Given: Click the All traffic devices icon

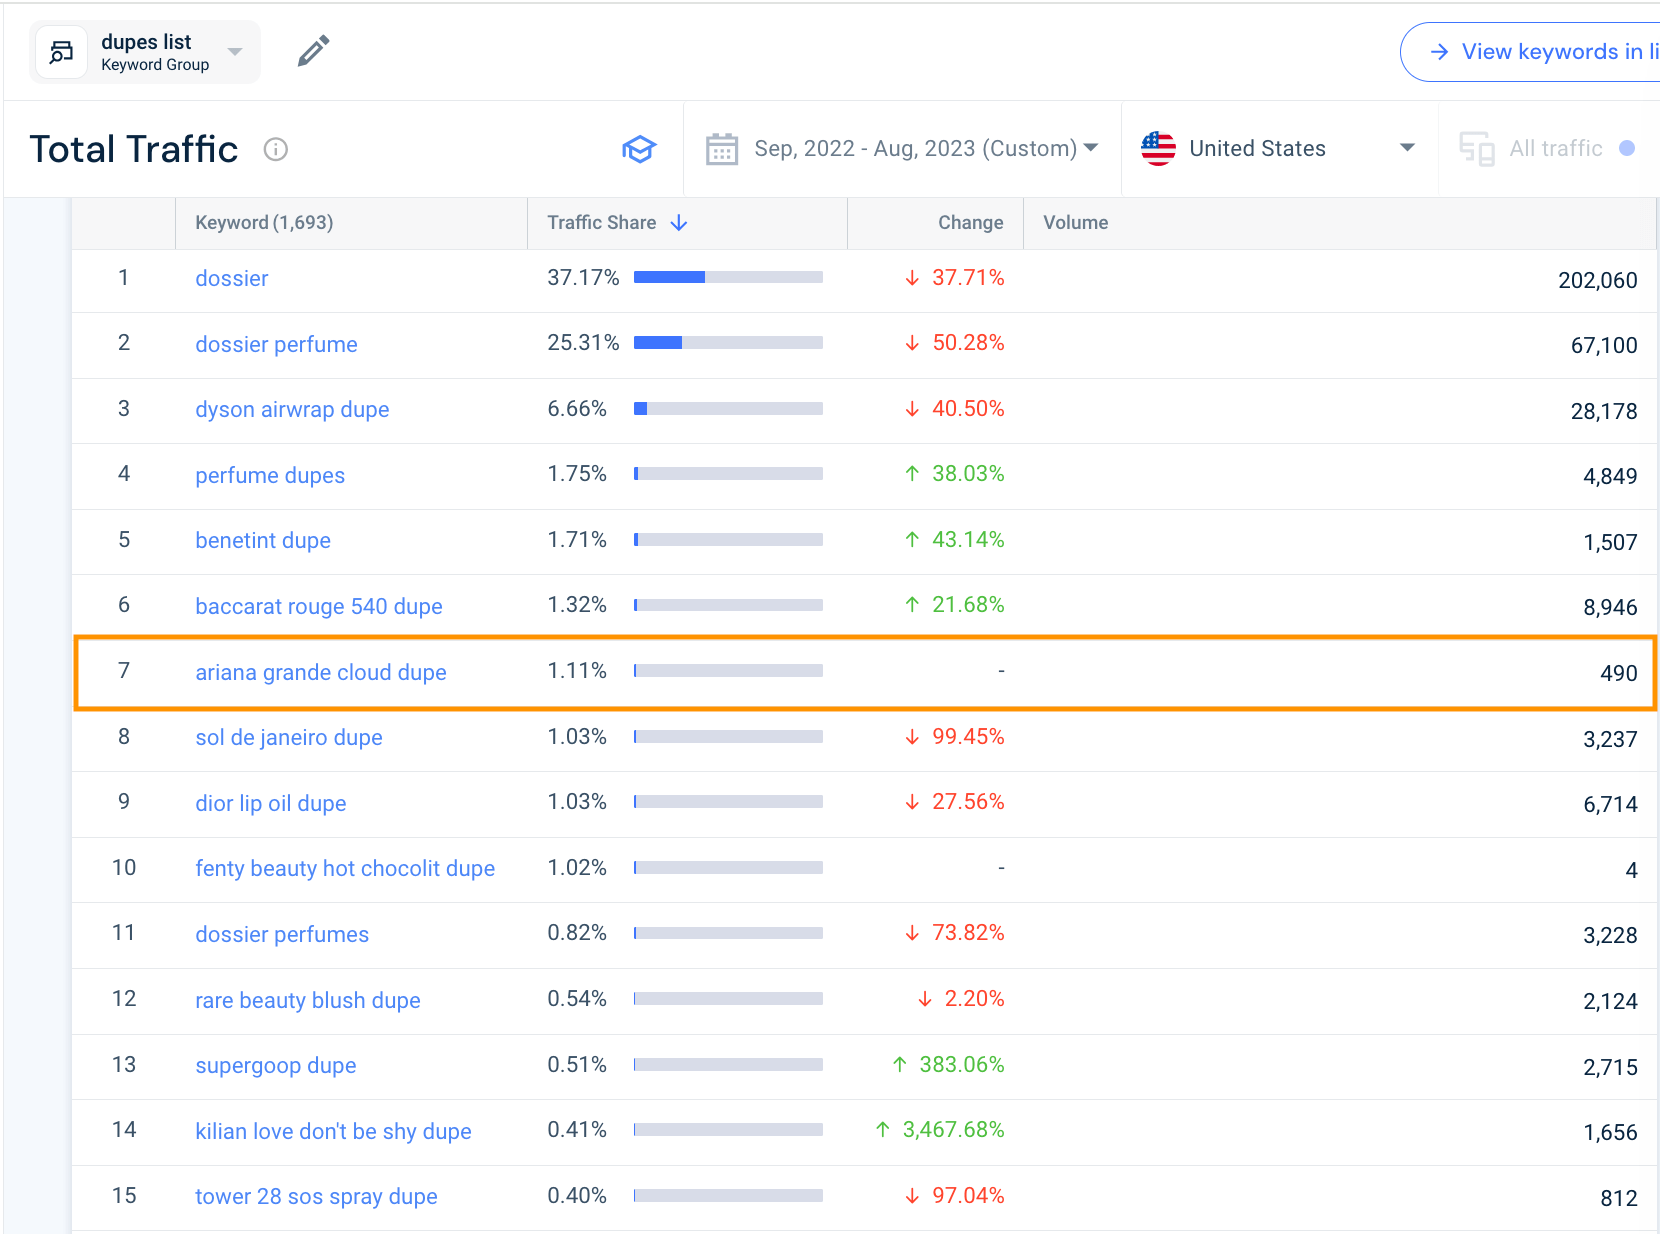Looking at the screenshot, I should pyautogui.click(x=1477, y=149).
